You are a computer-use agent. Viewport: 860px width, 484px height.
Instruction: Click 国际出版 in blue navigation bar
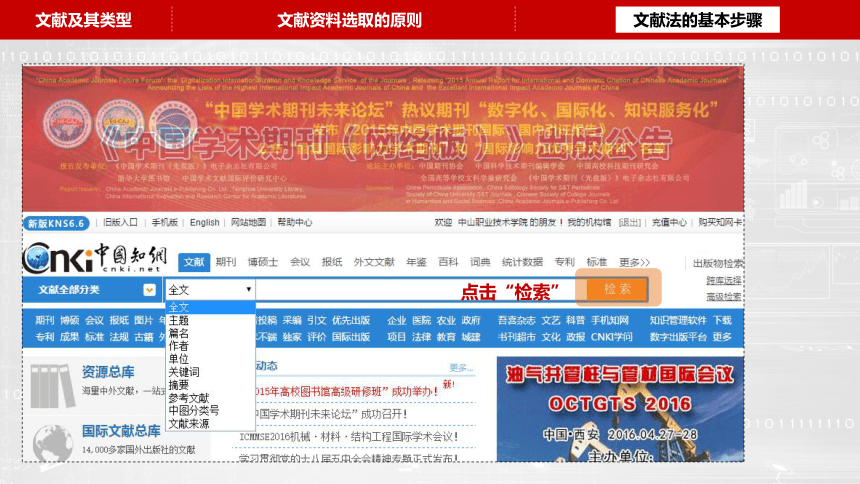click(x=351, y=337)
